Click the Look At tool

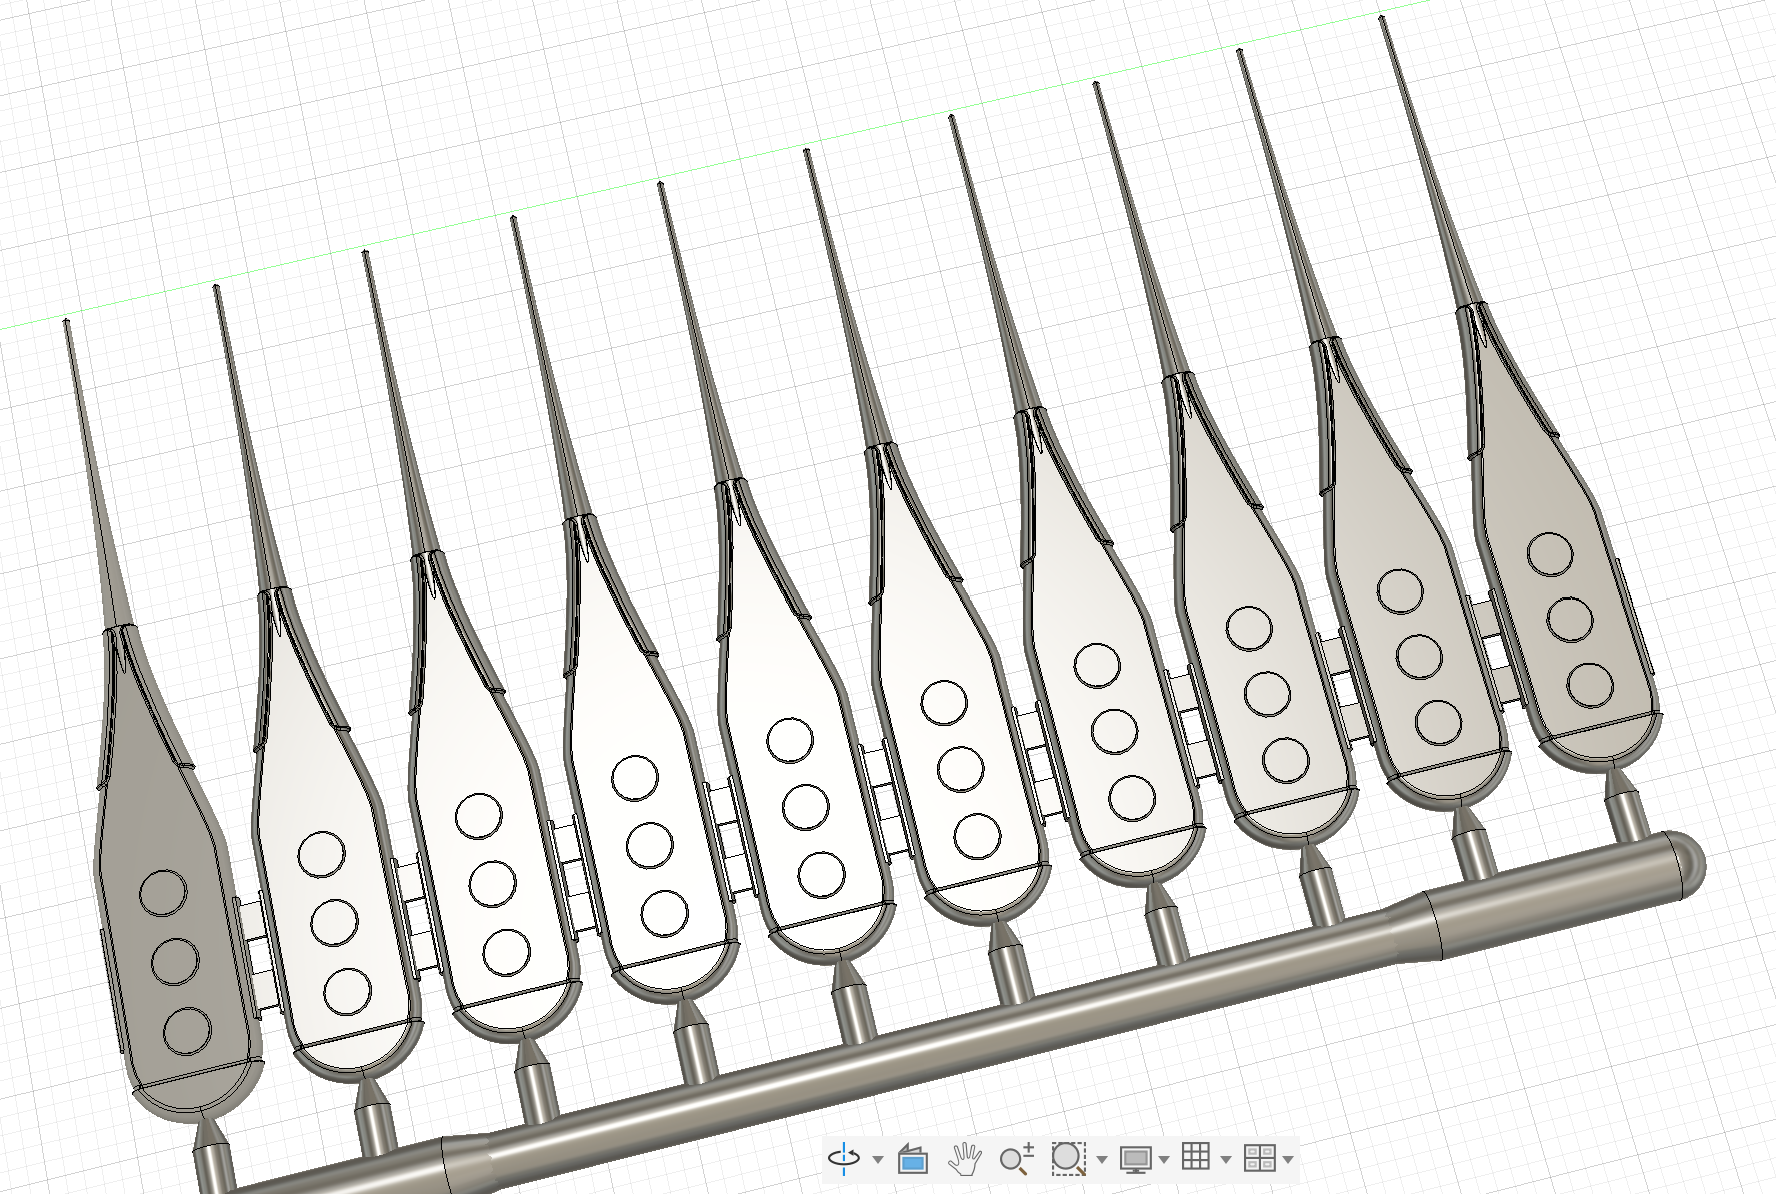[x=913, y=1159]
